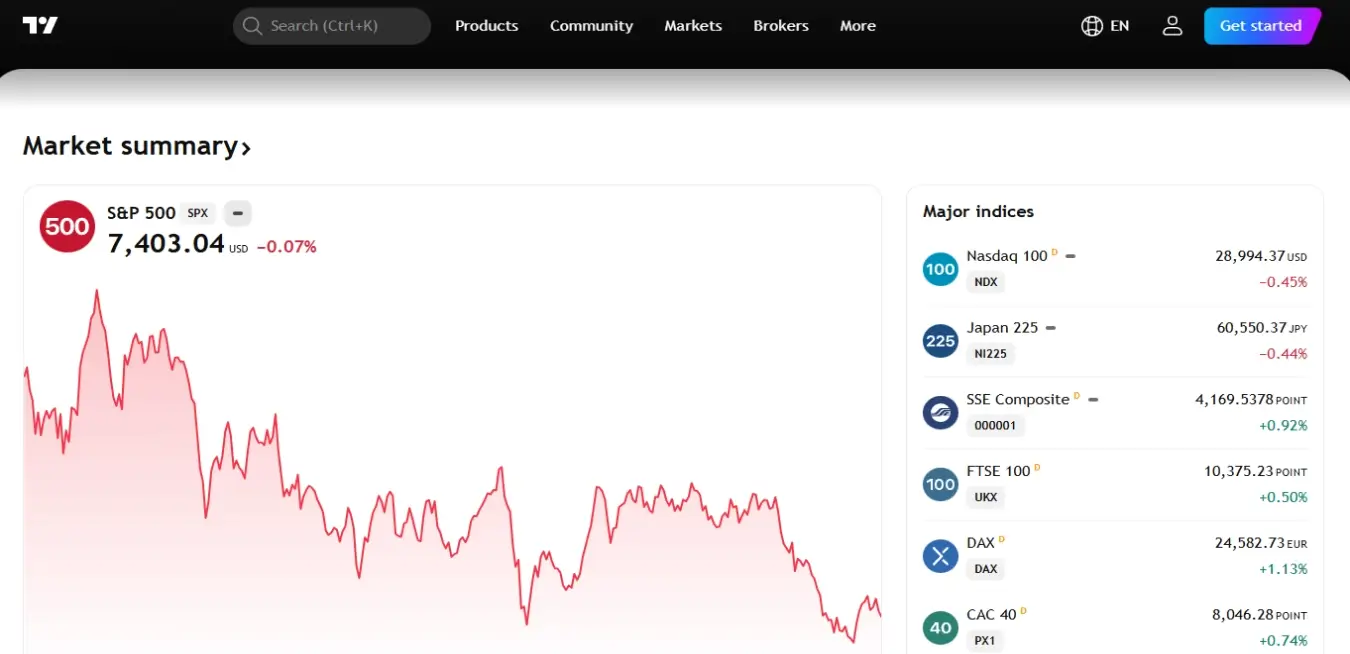Viewport: 1350px width, 654px height.
Task: Open the Japan 225 index row
Action: pos(1115,340)
